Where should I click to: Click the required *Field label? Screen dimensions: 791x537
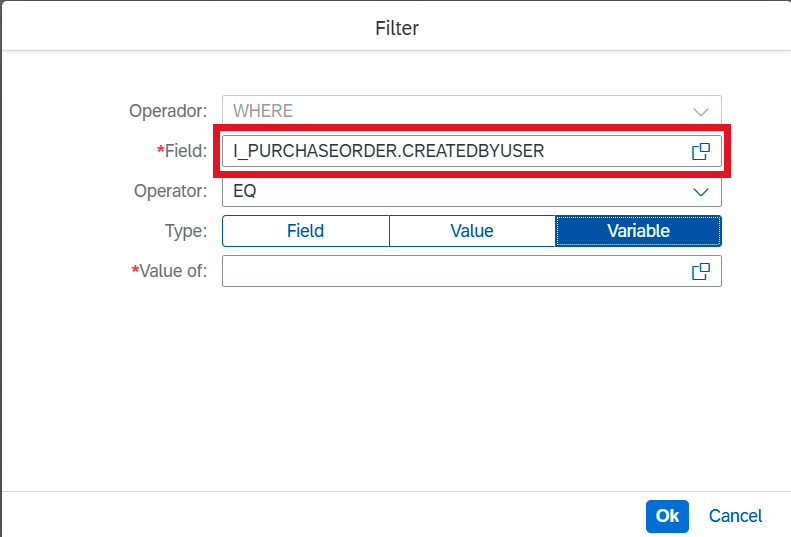[182, 151]
